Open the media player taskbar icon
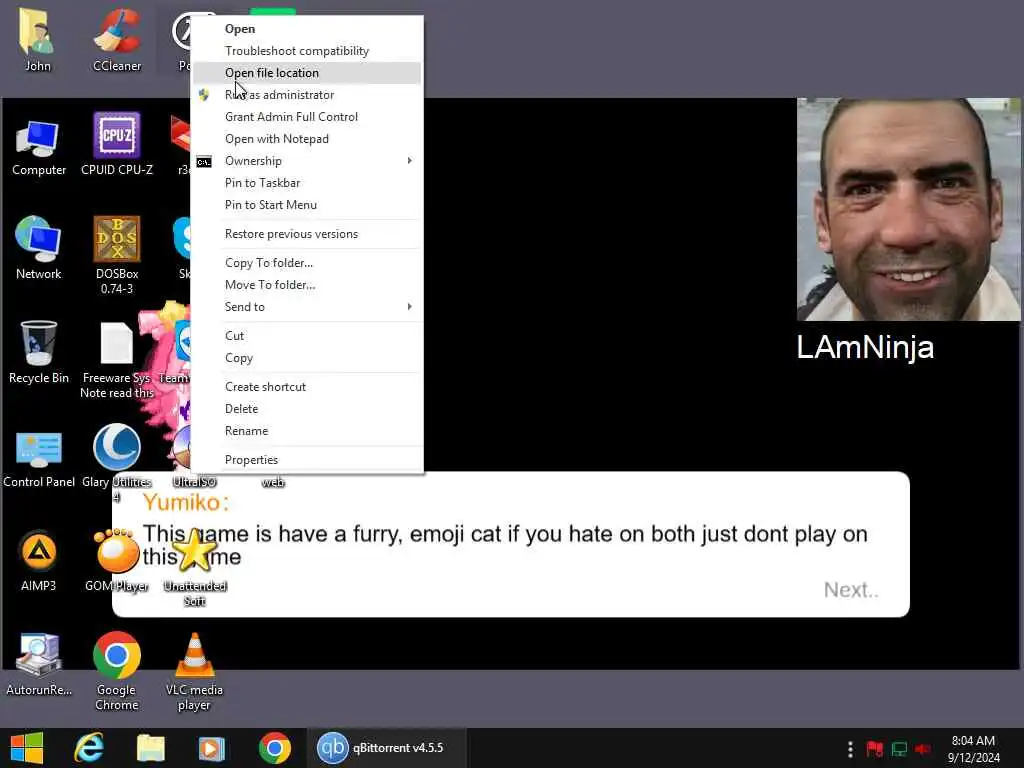Screen dimensions: 1024x768 tap(212, 748)
